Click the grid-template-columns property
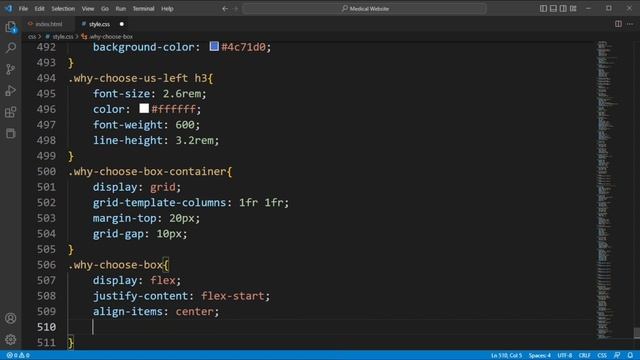Viewport: 640px width, 360px height. [159, 202]
